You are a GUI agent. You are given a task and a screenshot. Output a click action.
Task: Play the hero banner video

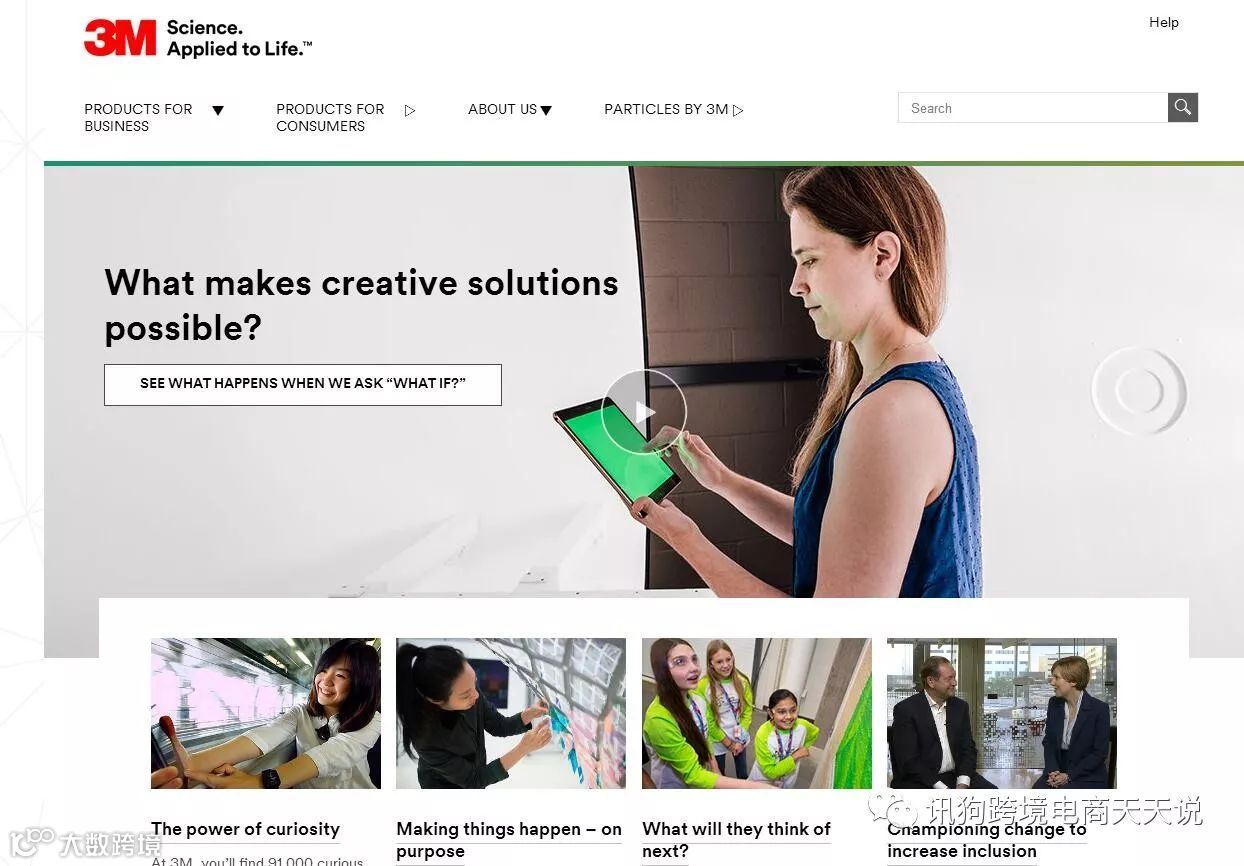[x=644, y=412]
